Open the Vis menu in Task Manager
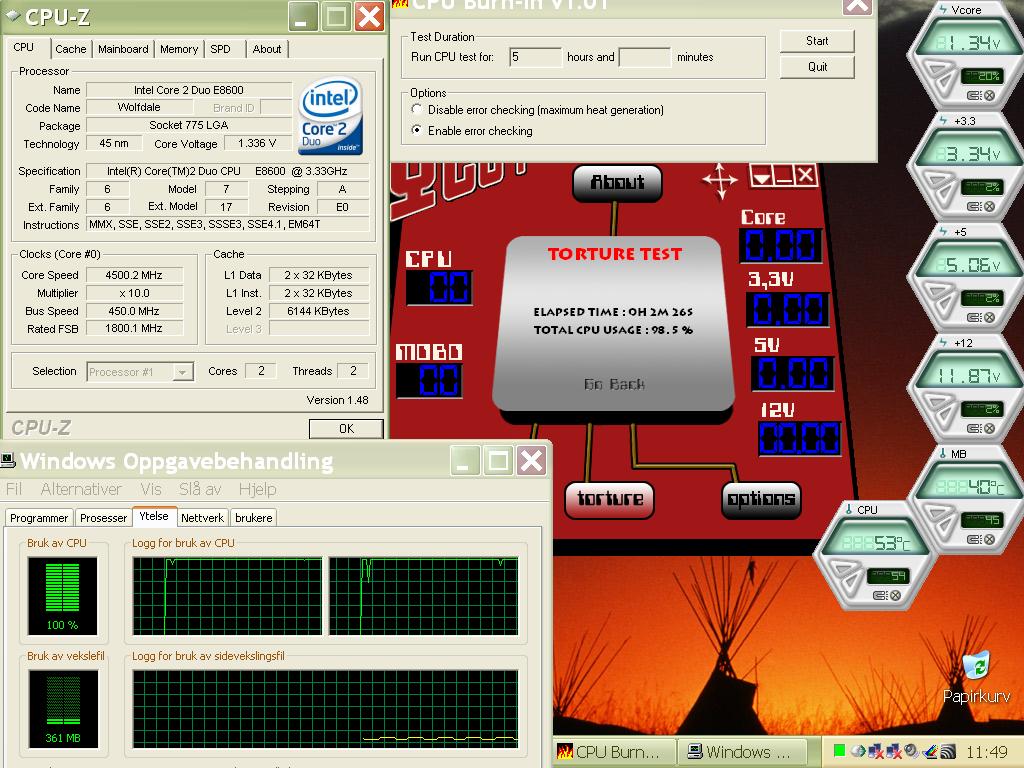 tap(150, 489)
